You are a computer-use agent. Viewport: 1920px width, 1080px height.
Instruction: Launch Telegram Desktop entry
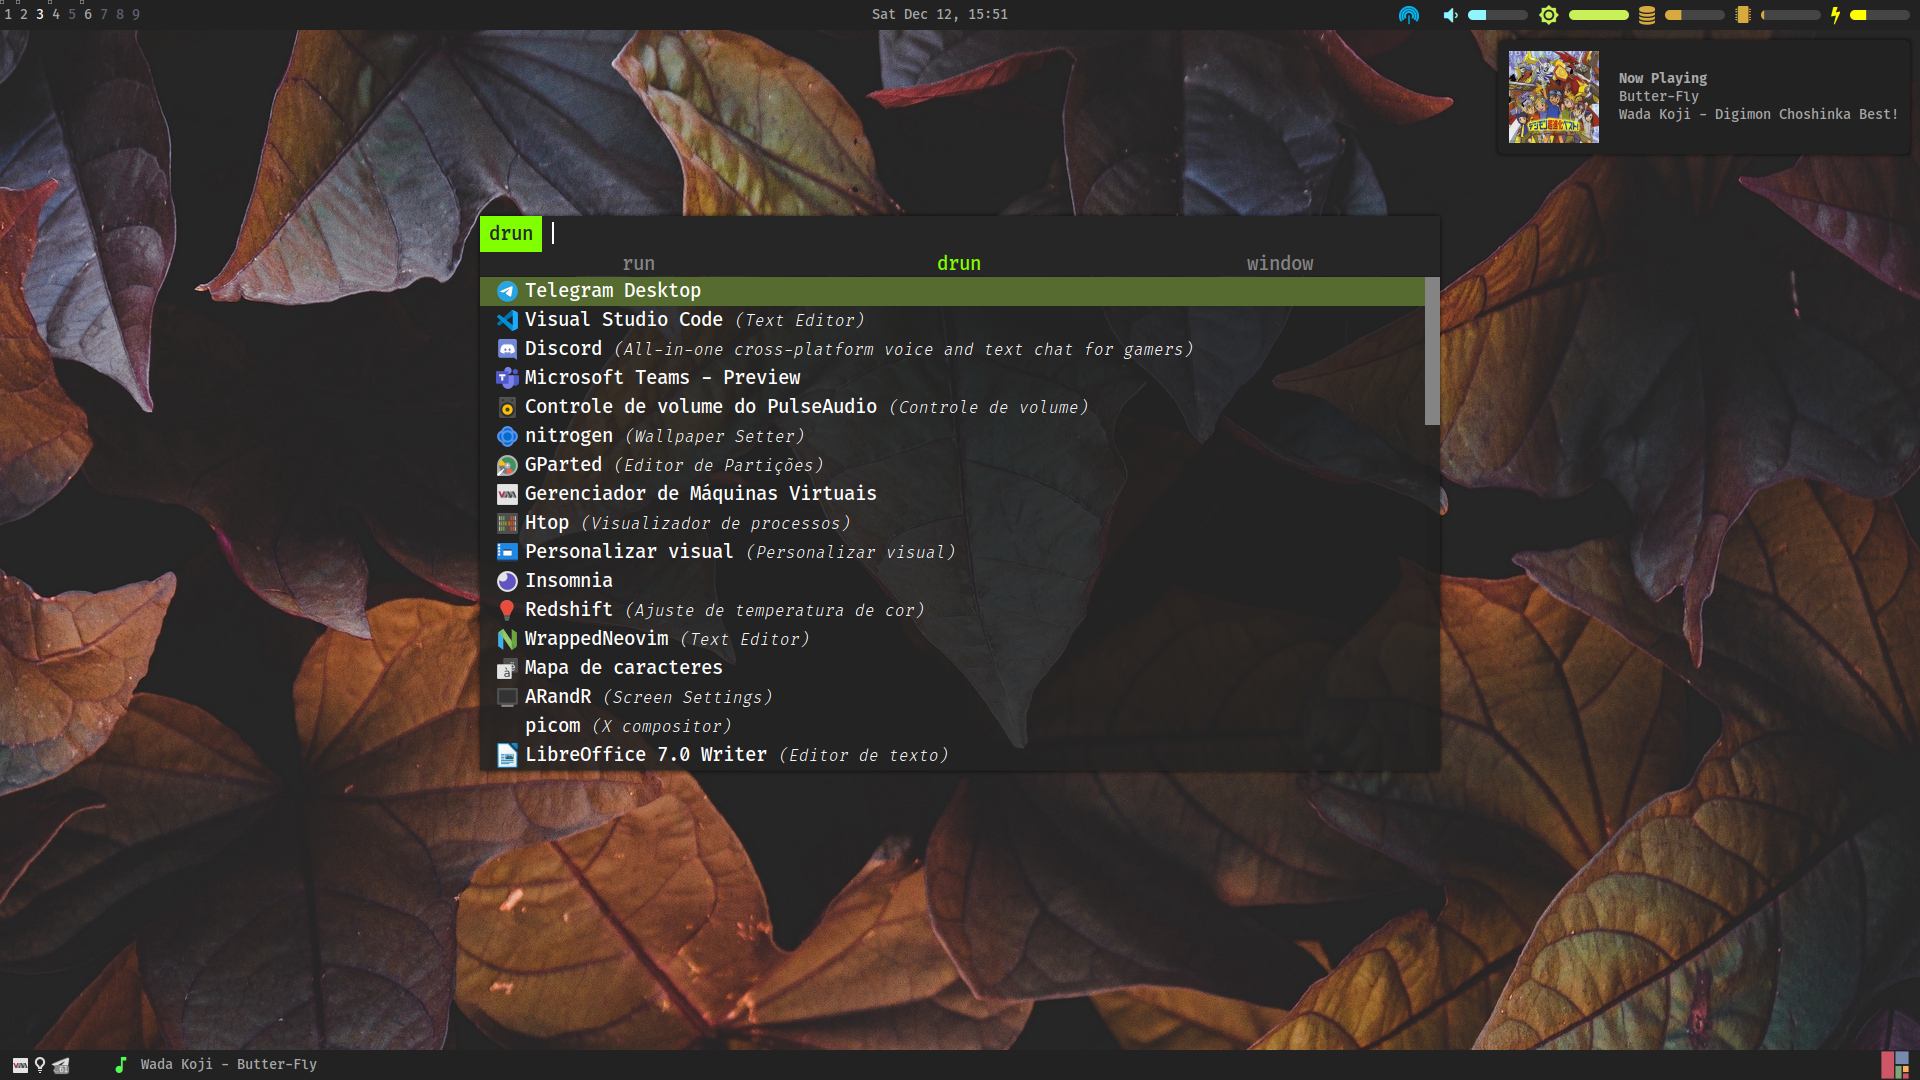952,291
